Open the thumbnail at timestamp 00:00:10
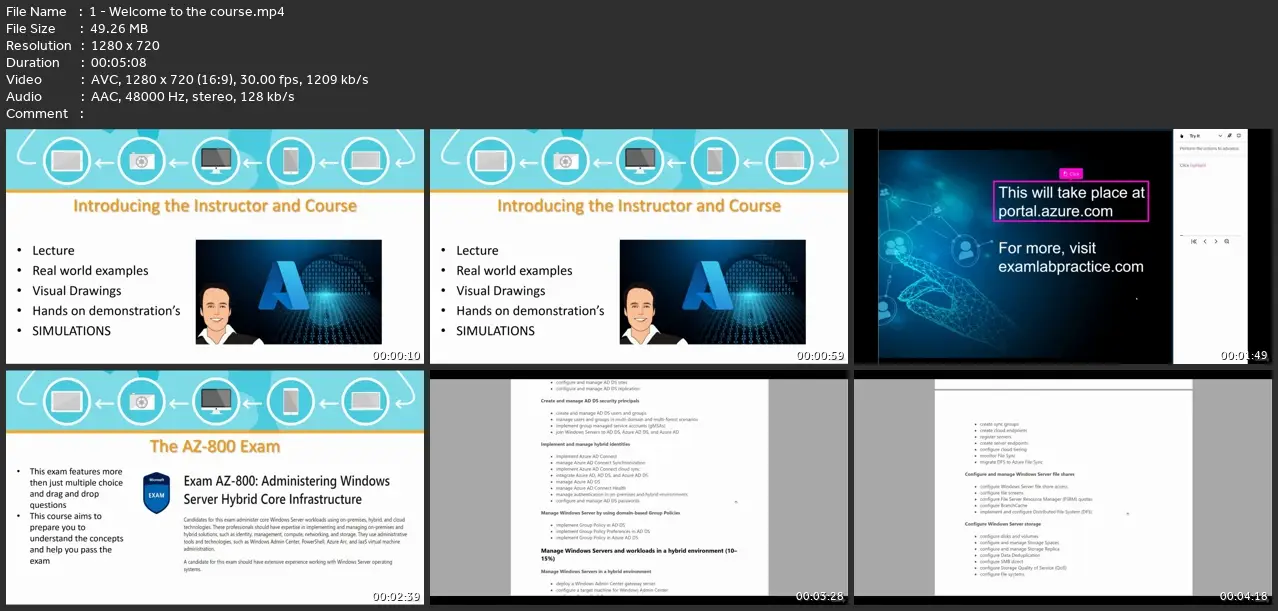Viewport: 1278px width, 611px height. pos(215,246)
